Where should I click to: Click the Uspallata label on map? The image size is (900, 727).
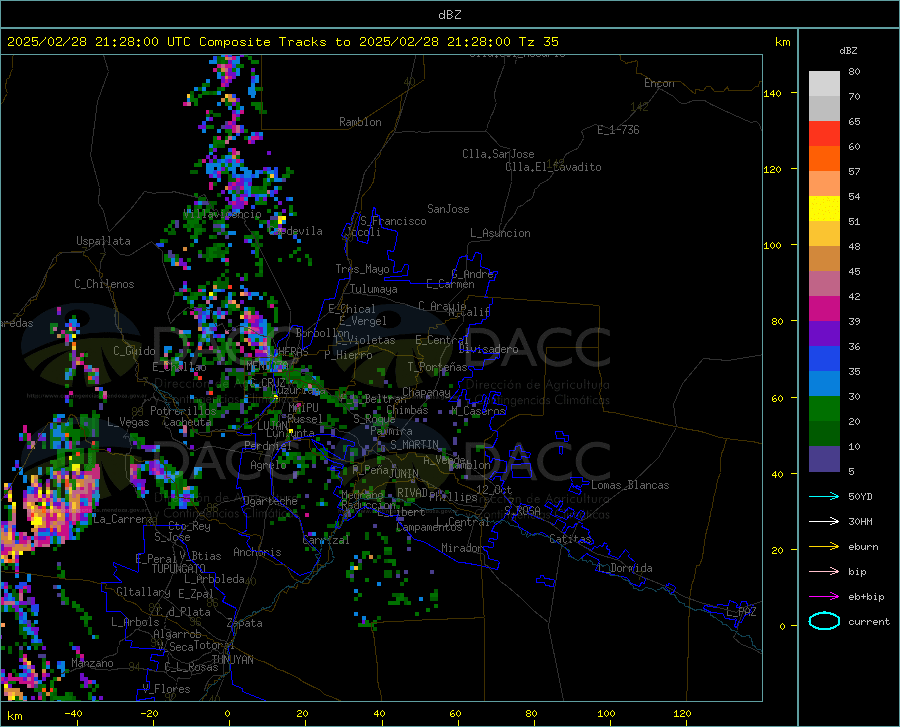pos(103,241)
